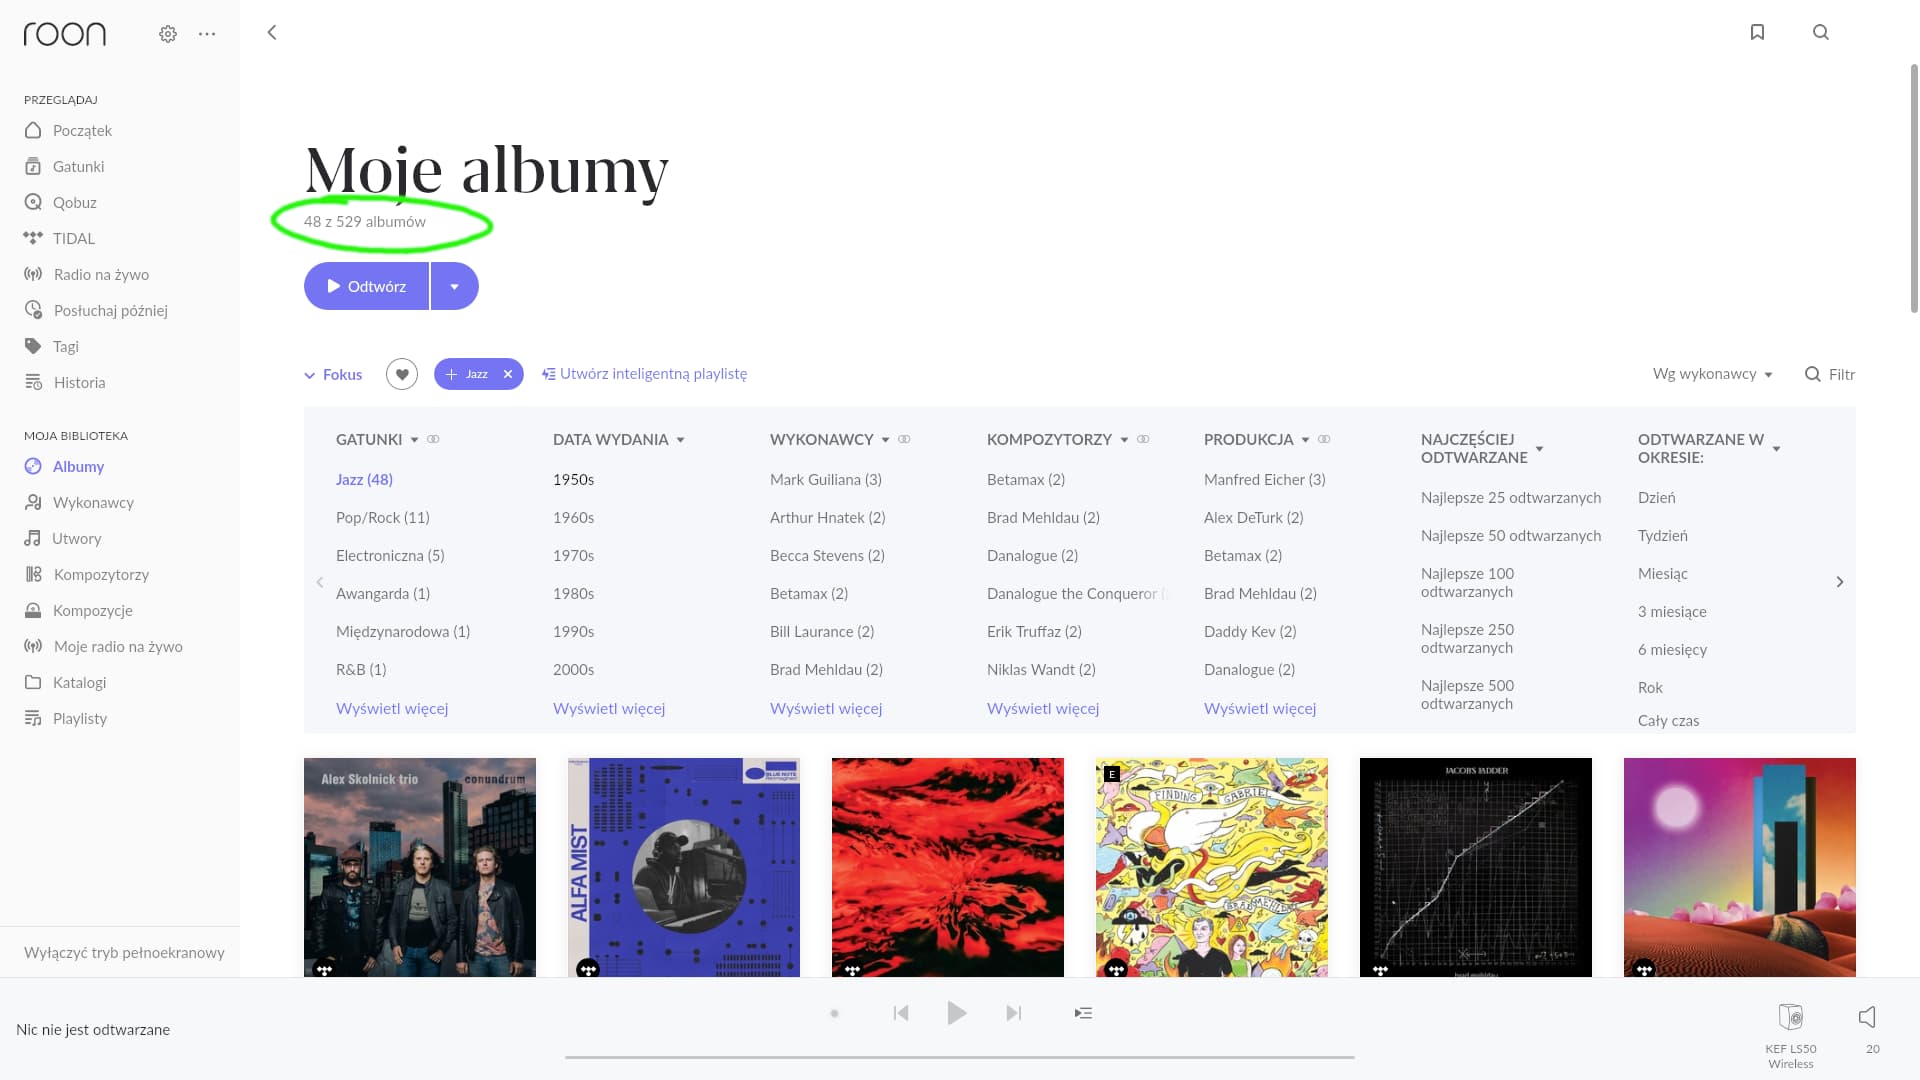
Task: Open the Roon settings gear
Action: click(168, 34)
